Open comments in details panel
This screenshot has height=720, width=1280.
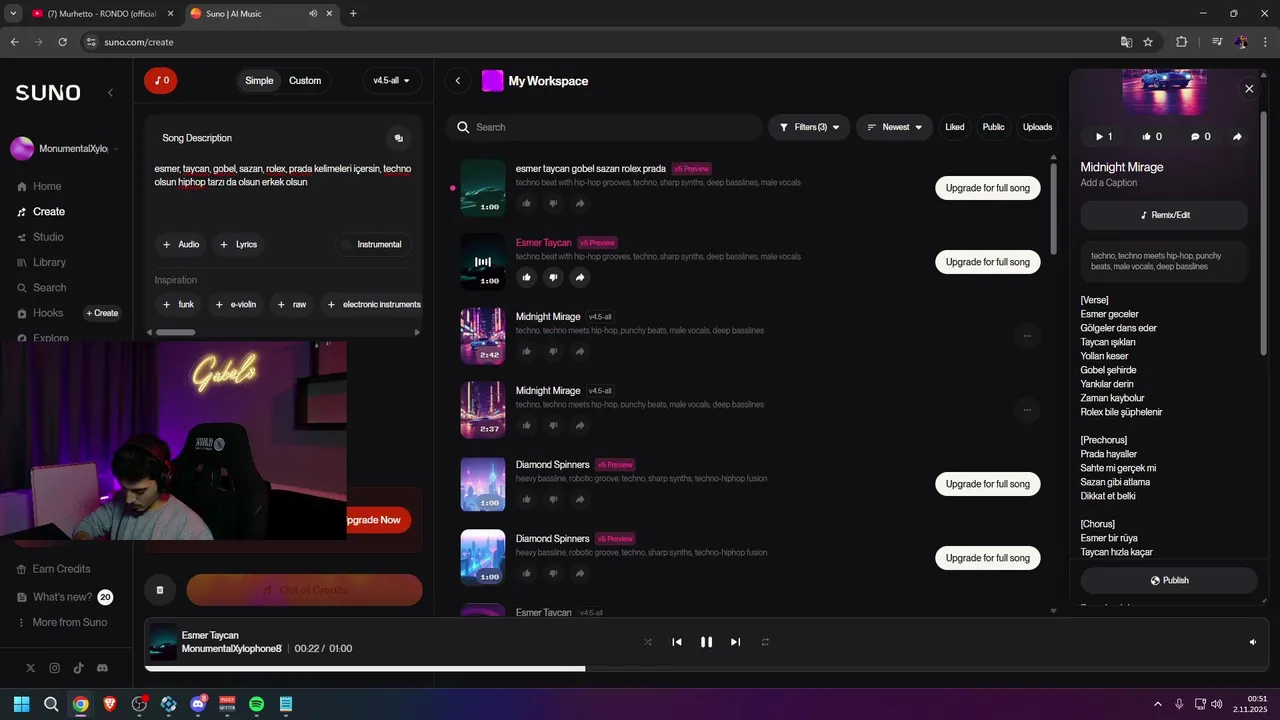1200,136
